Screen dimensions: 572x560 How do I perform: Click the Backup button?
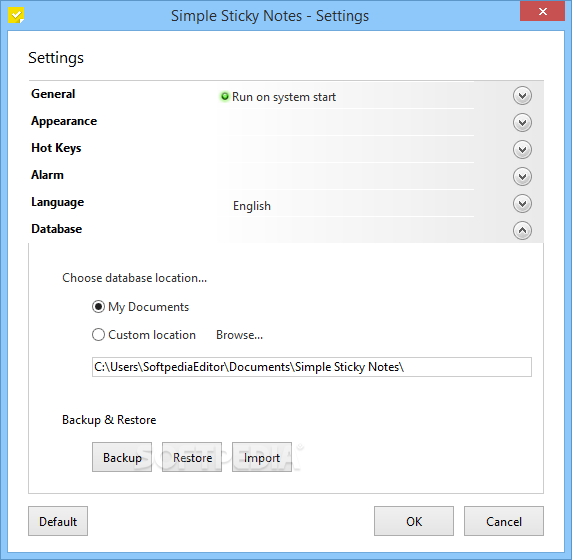(122, 457)
